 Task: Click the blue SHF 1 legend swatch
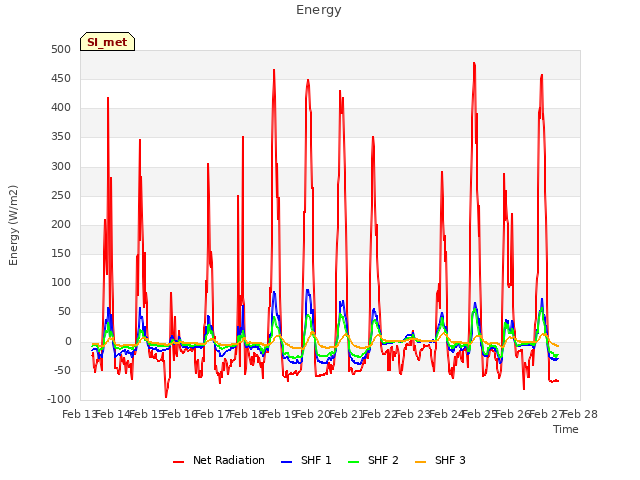[287, 462]
